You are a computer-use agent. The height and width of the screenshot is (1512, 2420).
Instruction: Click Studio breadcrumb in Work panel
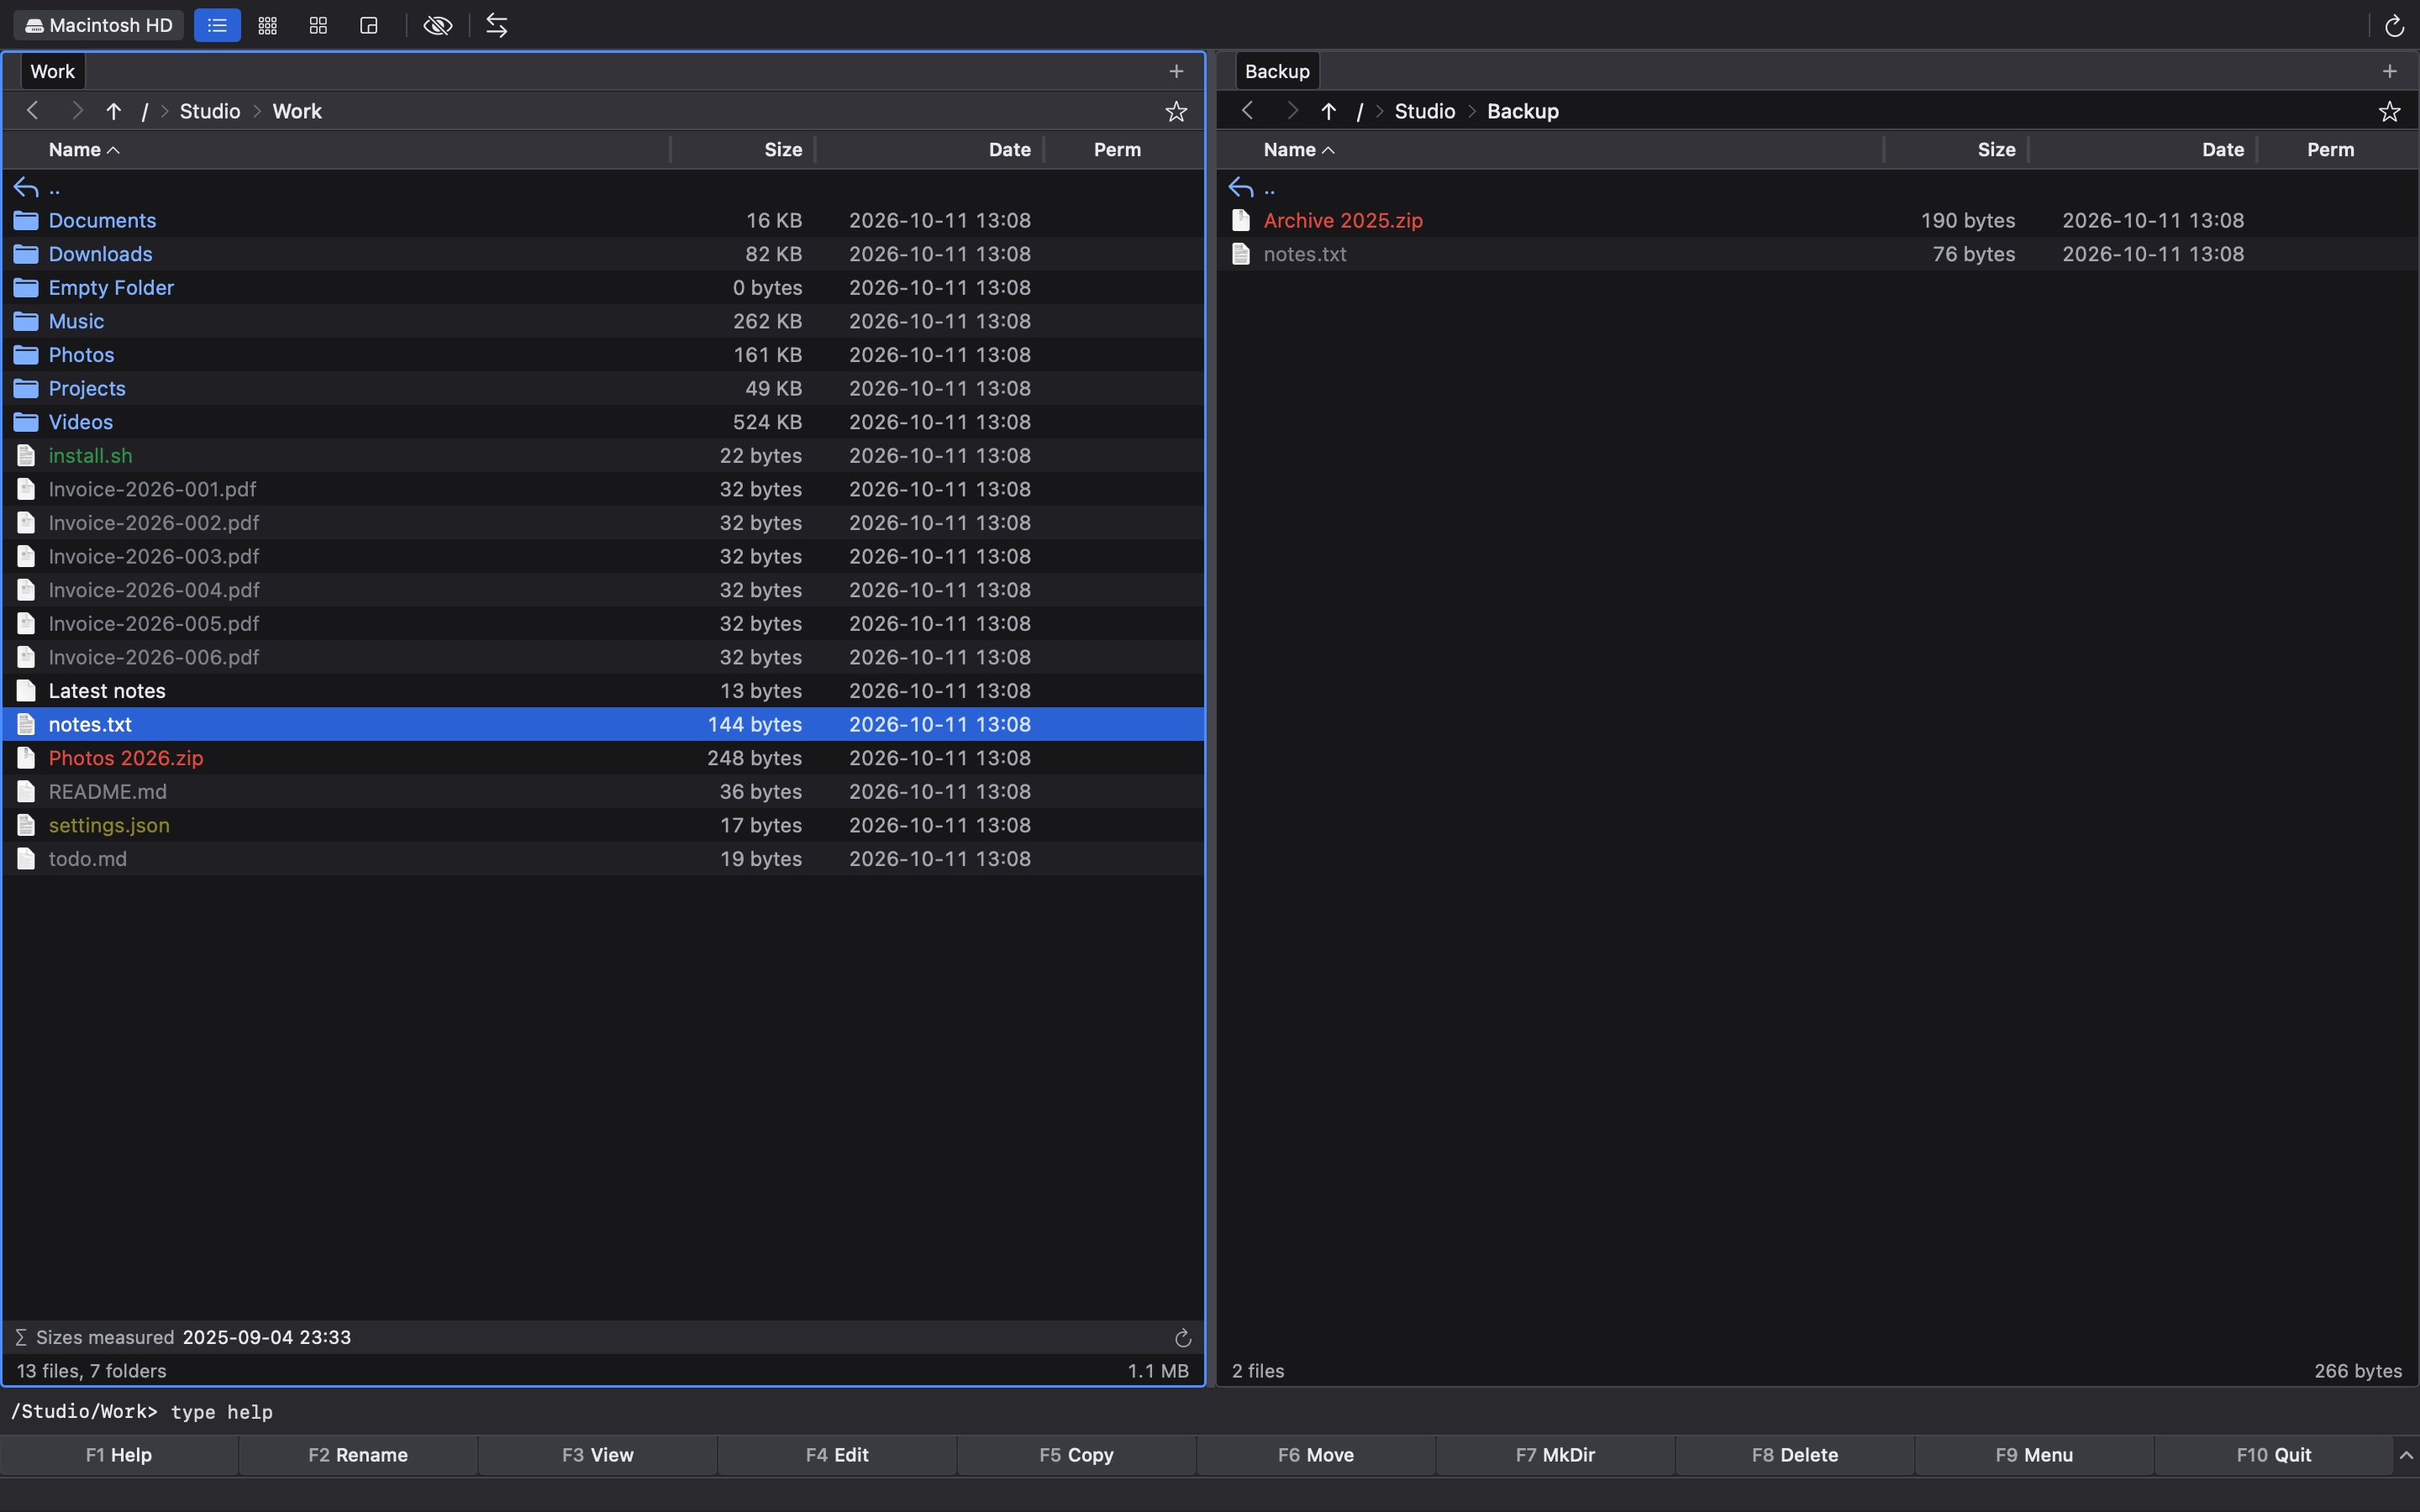[210, 111]
